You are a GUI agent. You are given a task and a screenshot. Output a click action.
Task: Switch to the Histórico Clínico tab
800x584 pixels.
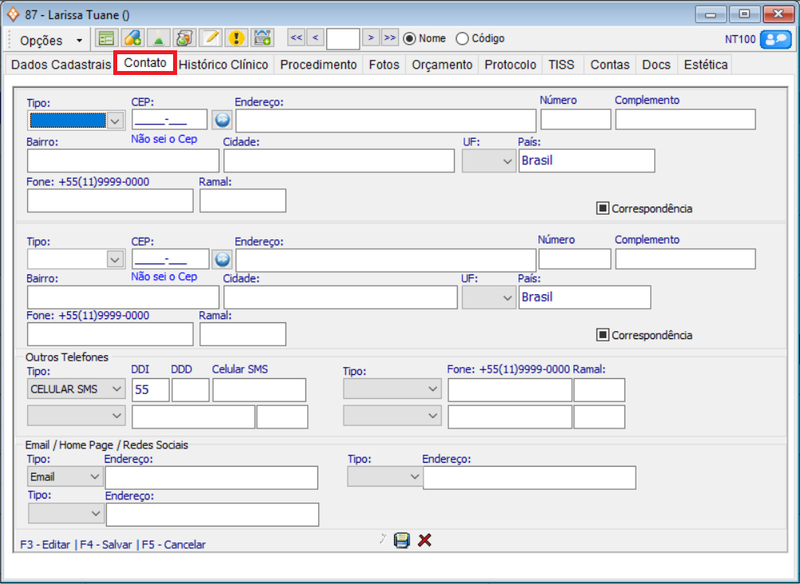pos(223,64)
